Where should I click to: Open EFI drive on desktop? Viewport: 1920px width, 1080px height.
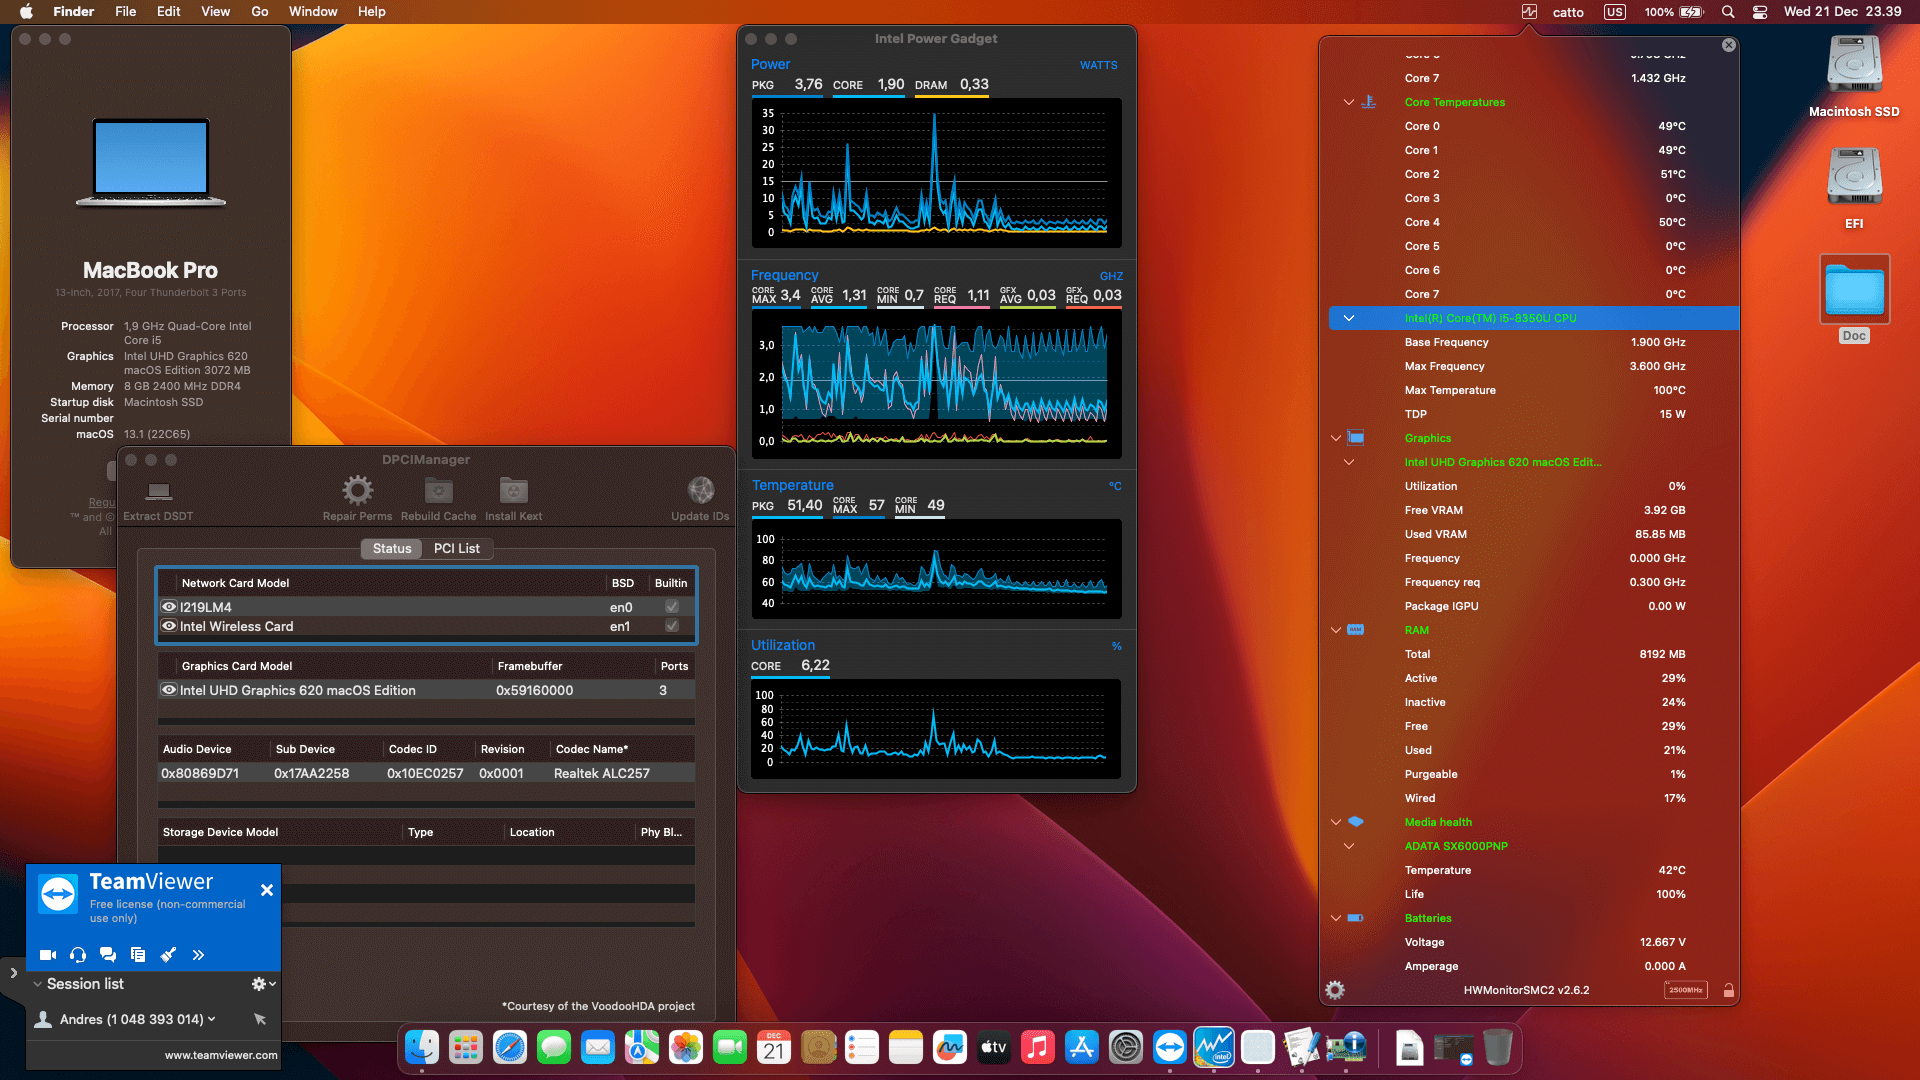click(1854, 189)
